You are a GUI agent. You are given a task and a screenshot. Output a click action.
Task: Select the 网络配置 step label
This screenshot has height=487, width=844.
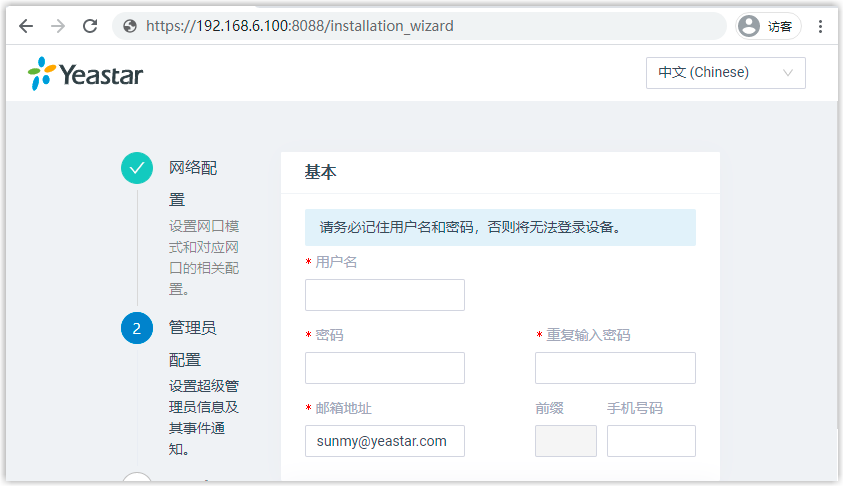[192, 183]
